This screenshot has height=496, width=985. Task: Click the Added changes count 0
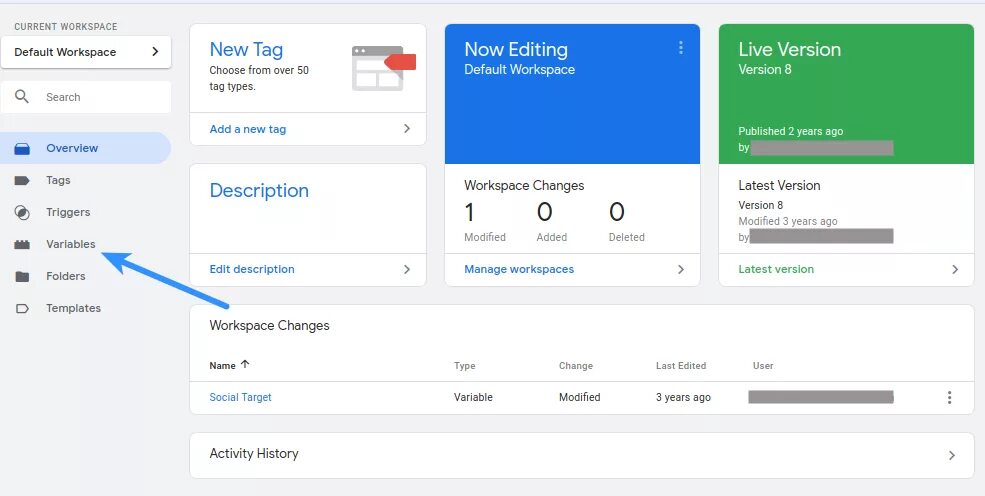544,212
